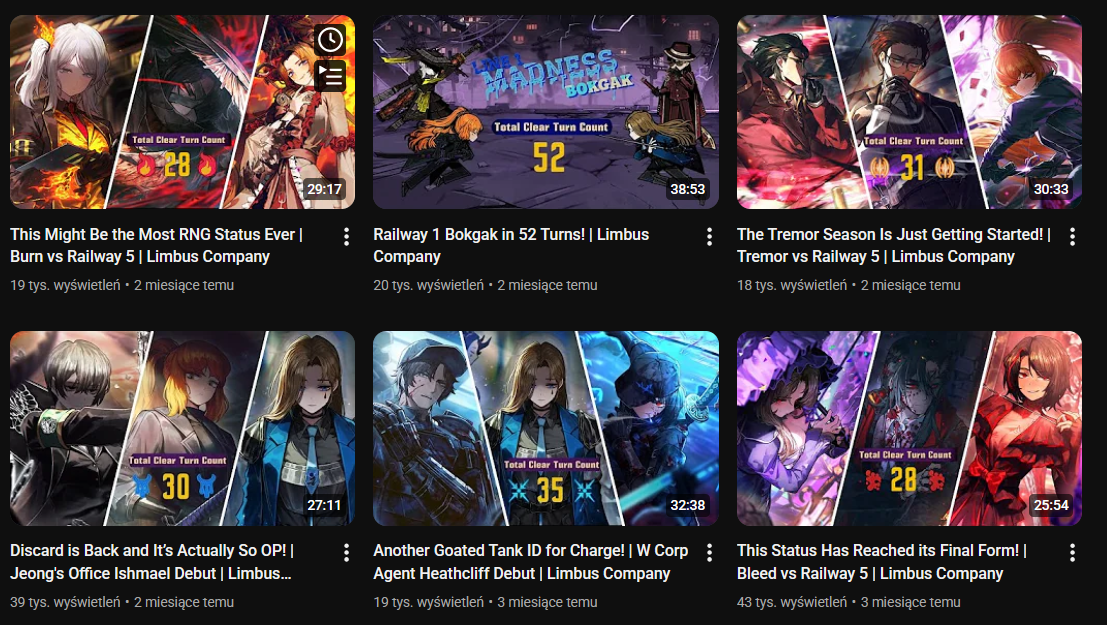Open the Burn vs Railway 5 thumbnail
Screen dimensions: 1107x625
tap(182, 112)
